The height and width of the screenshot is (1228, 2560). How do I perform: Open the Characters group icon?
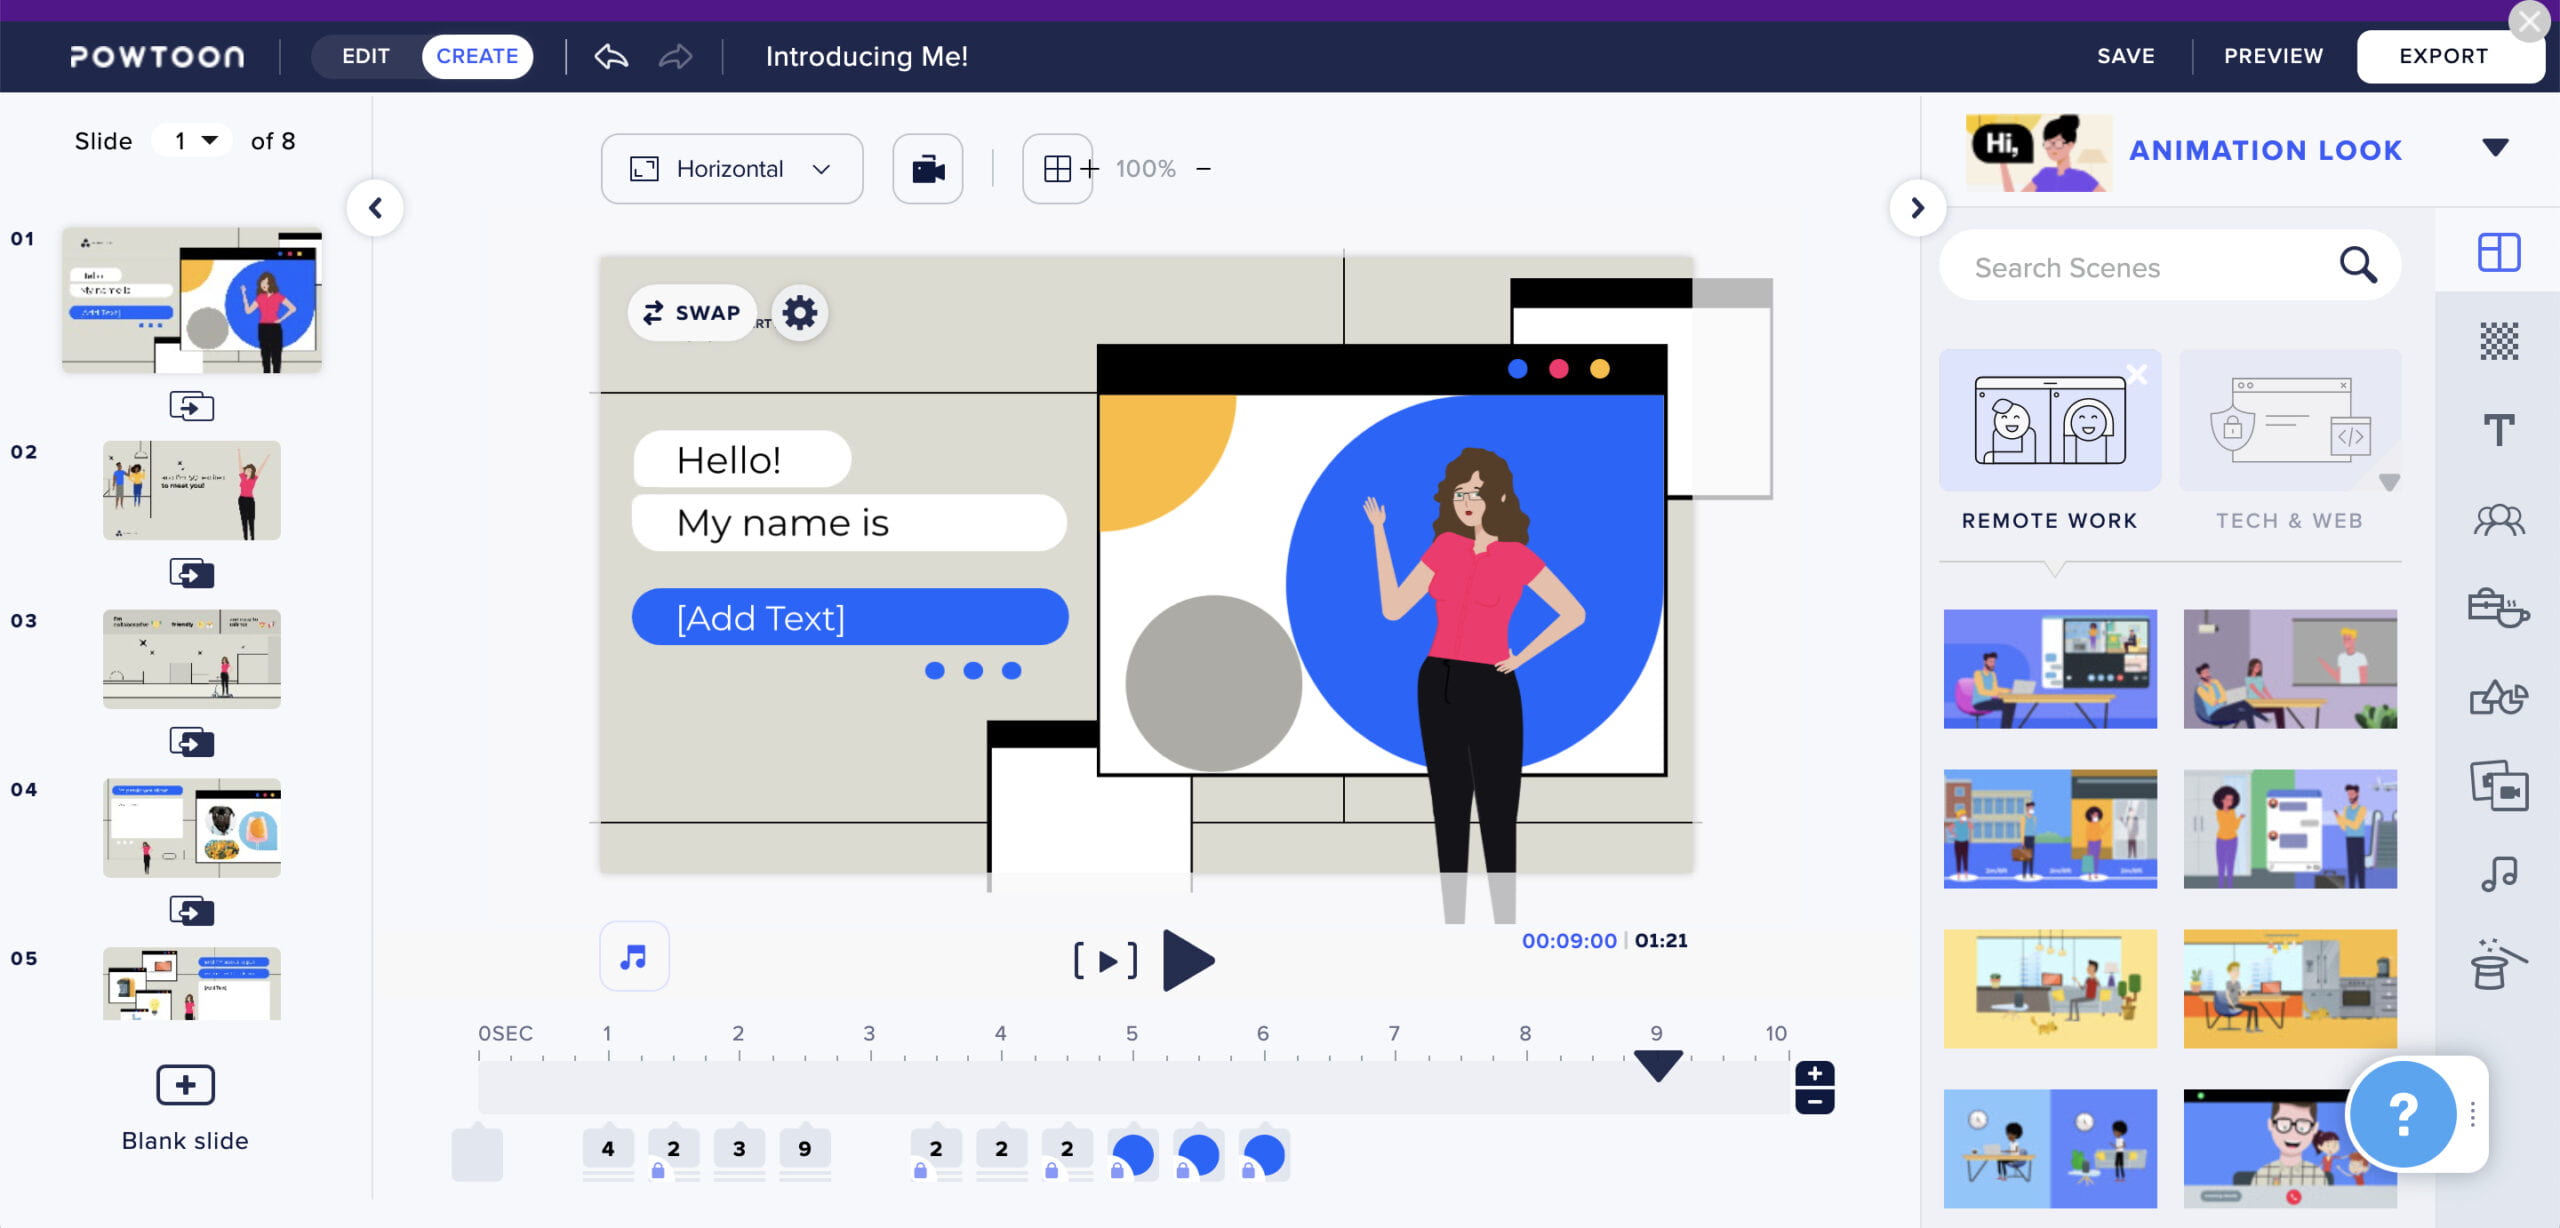coord(2498,519)
